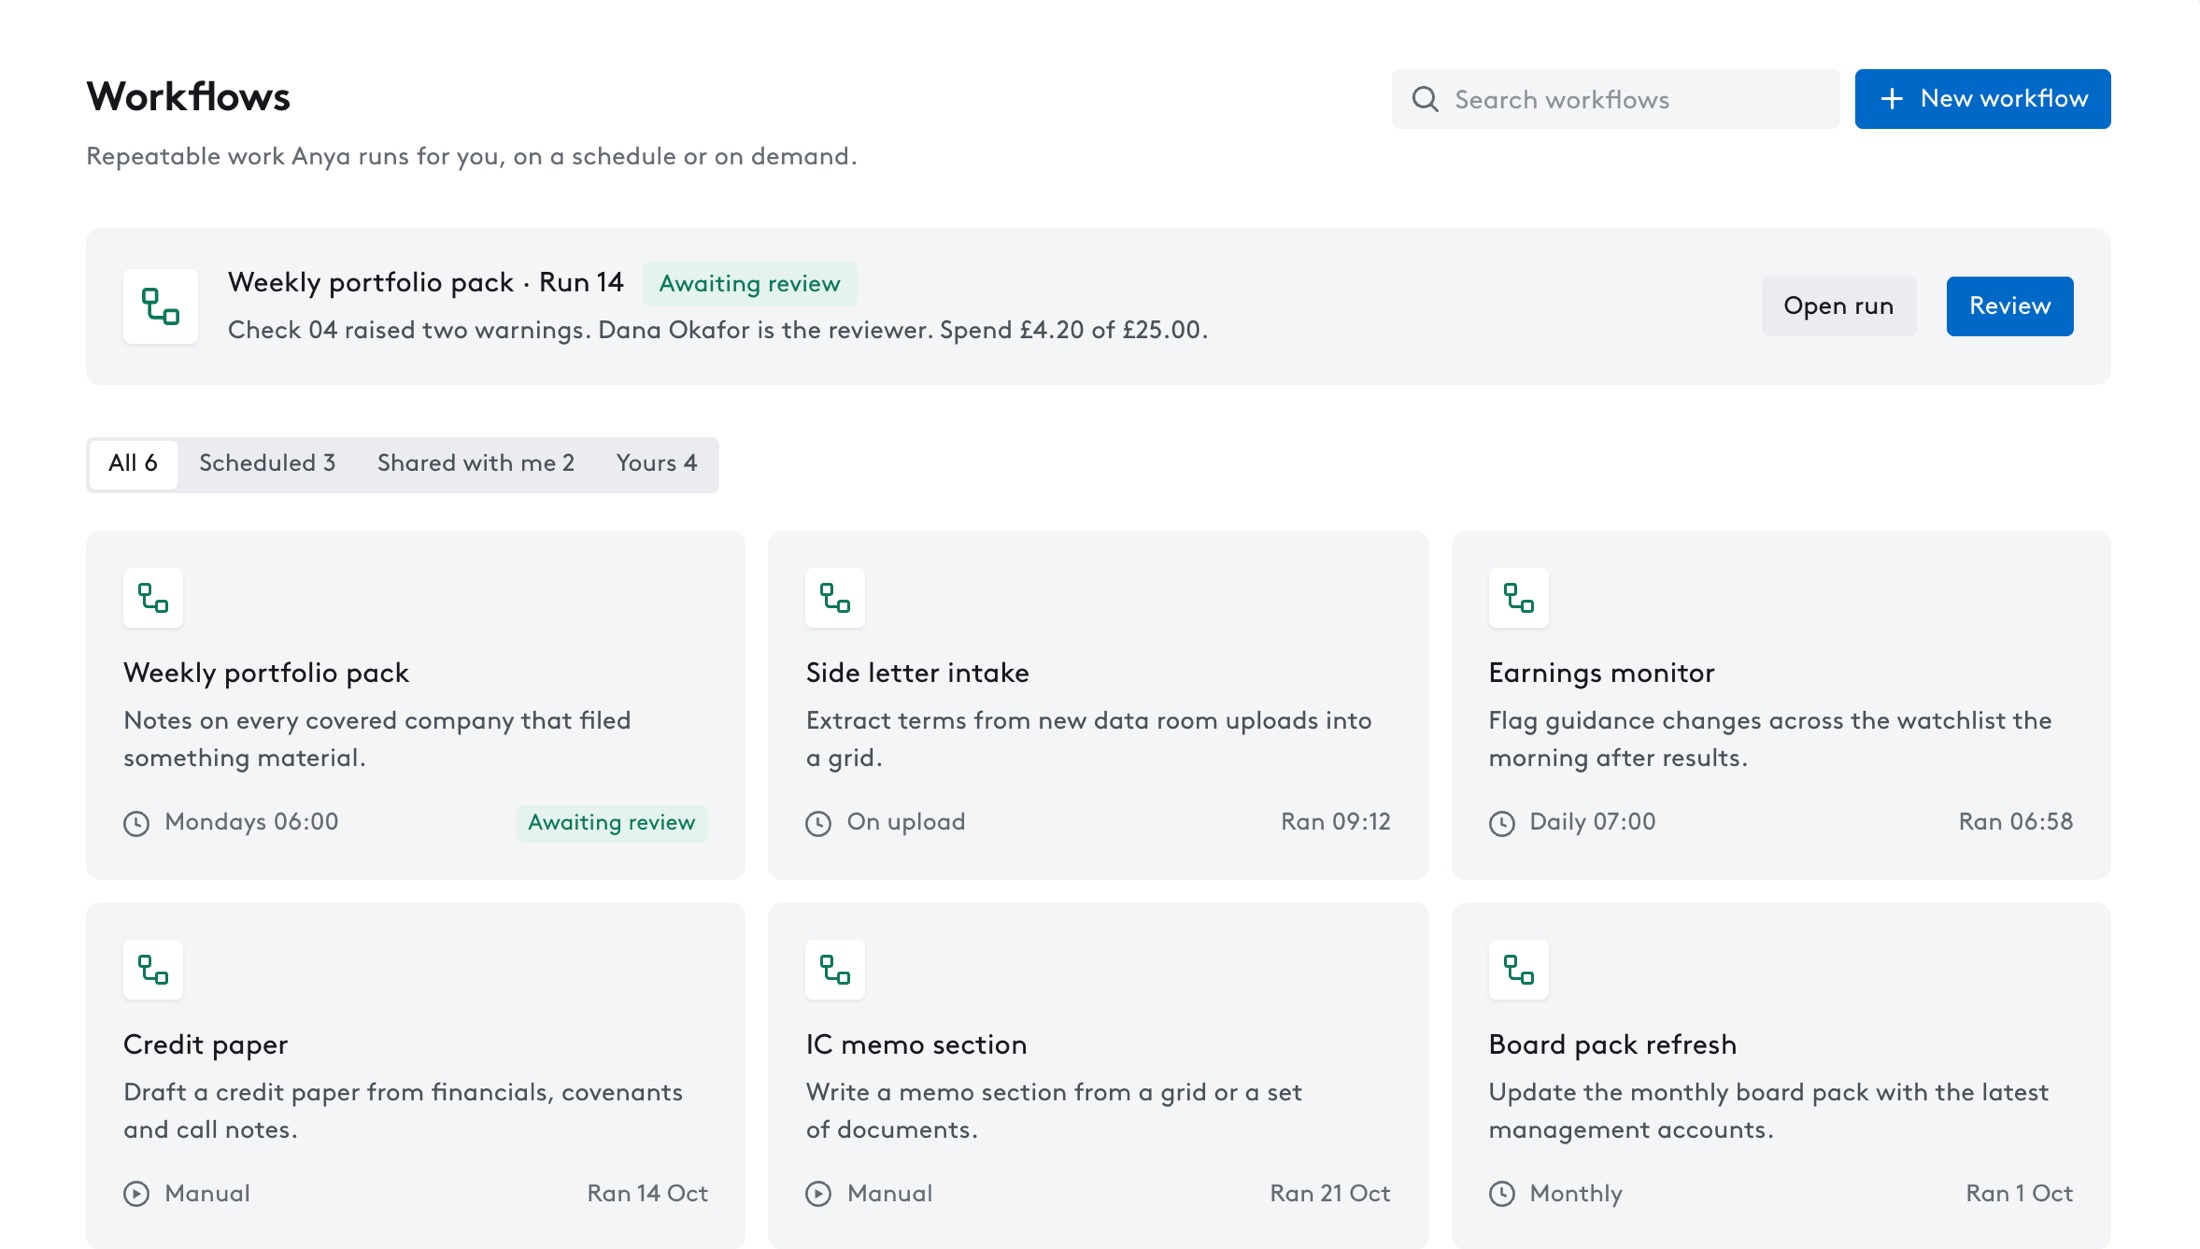The width and height of the screenshot is (2200, 1249).
Task: Click the play icon beside Credit paper Manual
Action: click(136, 1194)
